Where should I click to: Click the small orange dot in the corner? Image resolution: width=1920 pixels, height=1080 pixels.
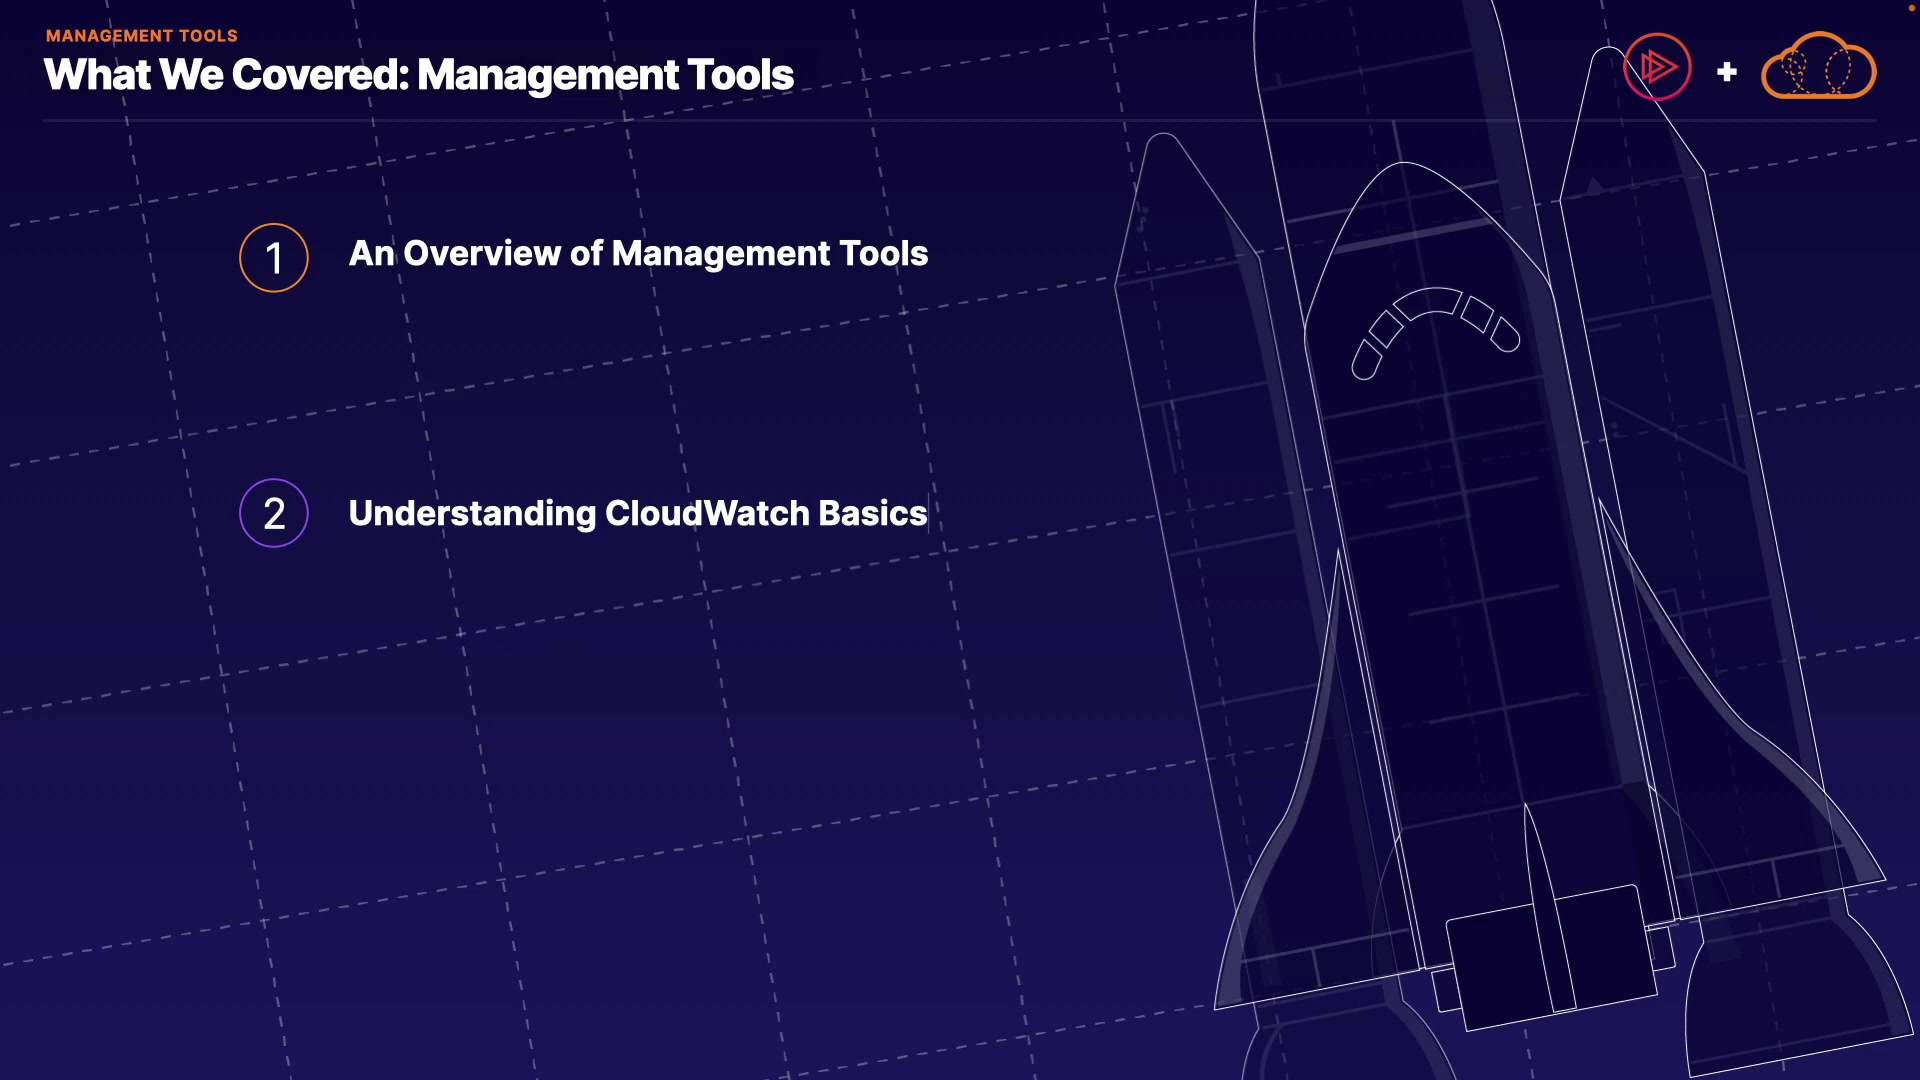(x=1911, y=7)
